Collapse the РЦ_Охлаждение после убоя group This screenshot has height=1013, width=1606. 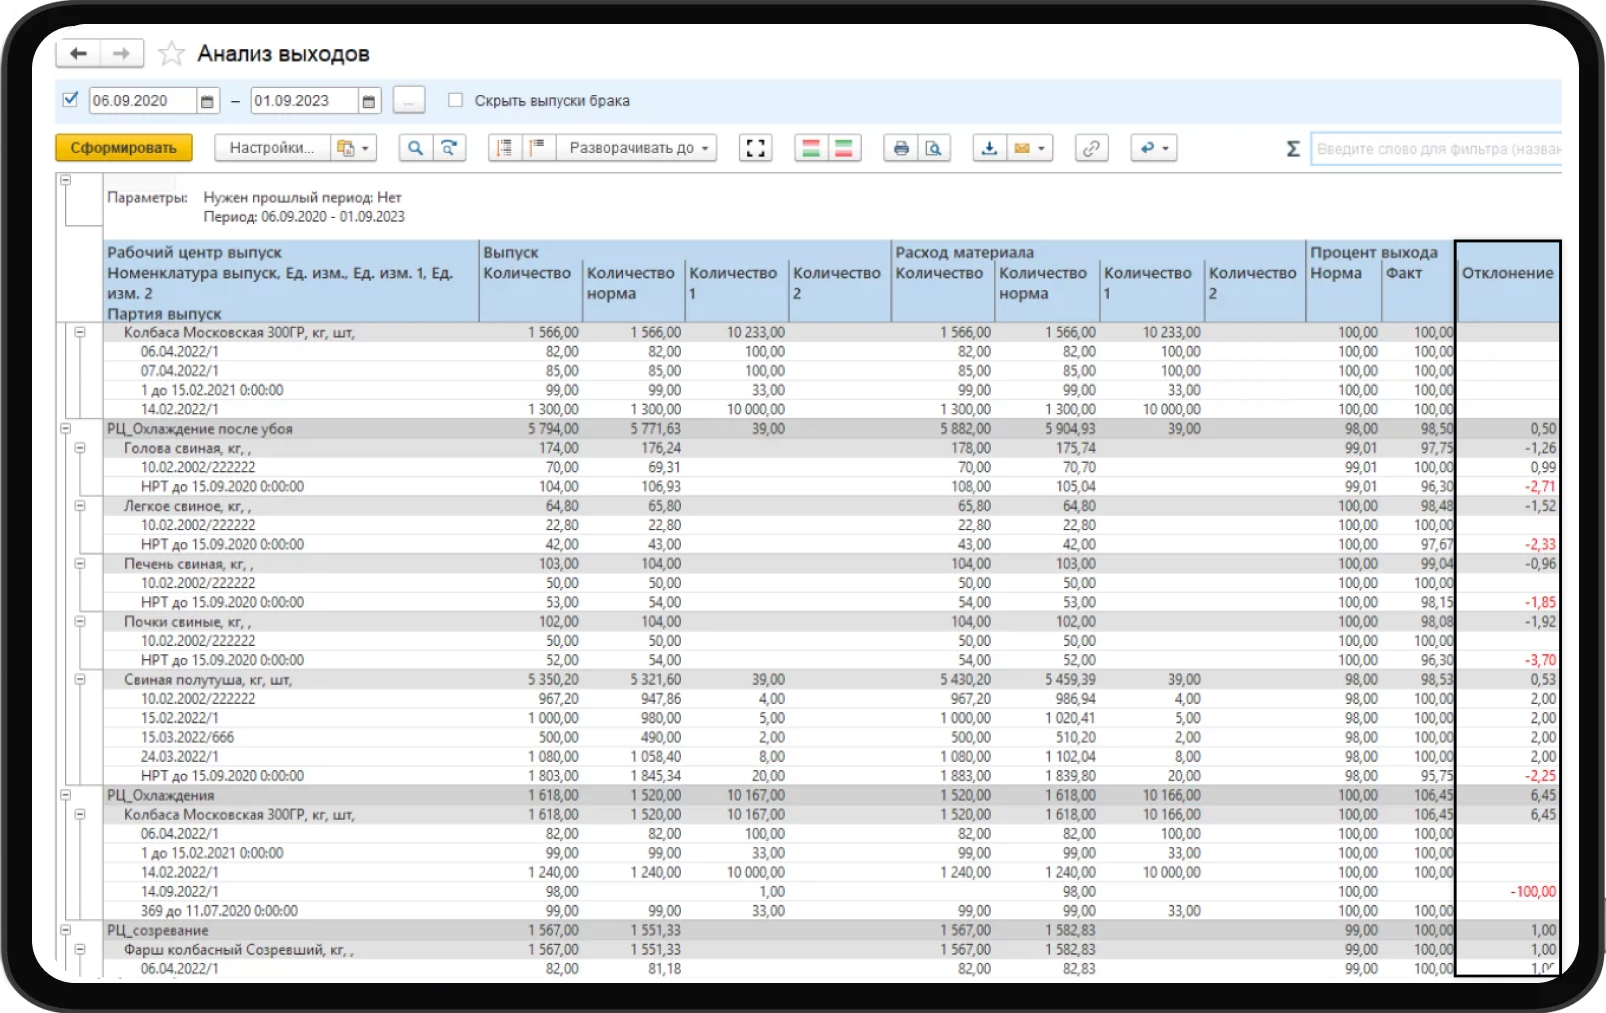[66, 429]
